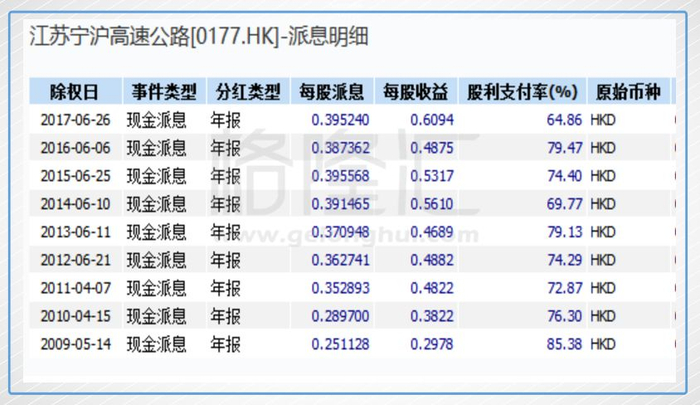Click 现金派息 in the 2013-06-11 row
Screen dimensions: 700x405
click(156, 232)
